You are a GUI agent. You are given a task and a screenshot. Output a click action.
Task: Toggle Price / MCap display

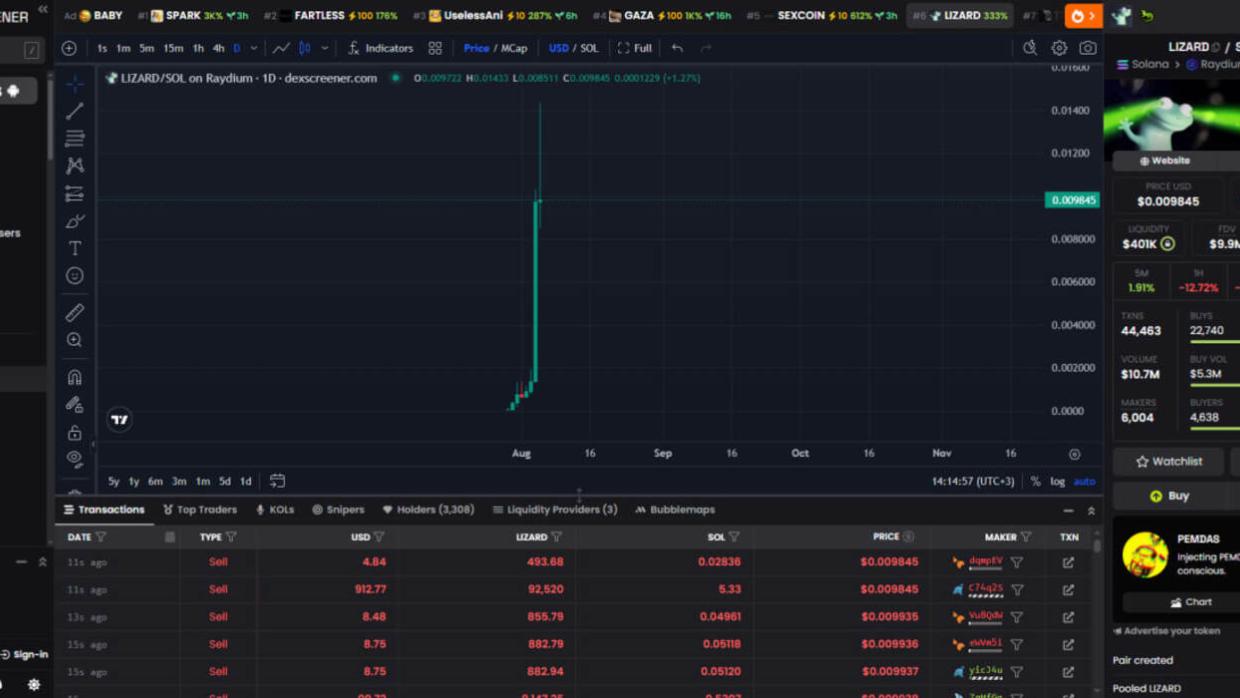click(x=495, y=48)
